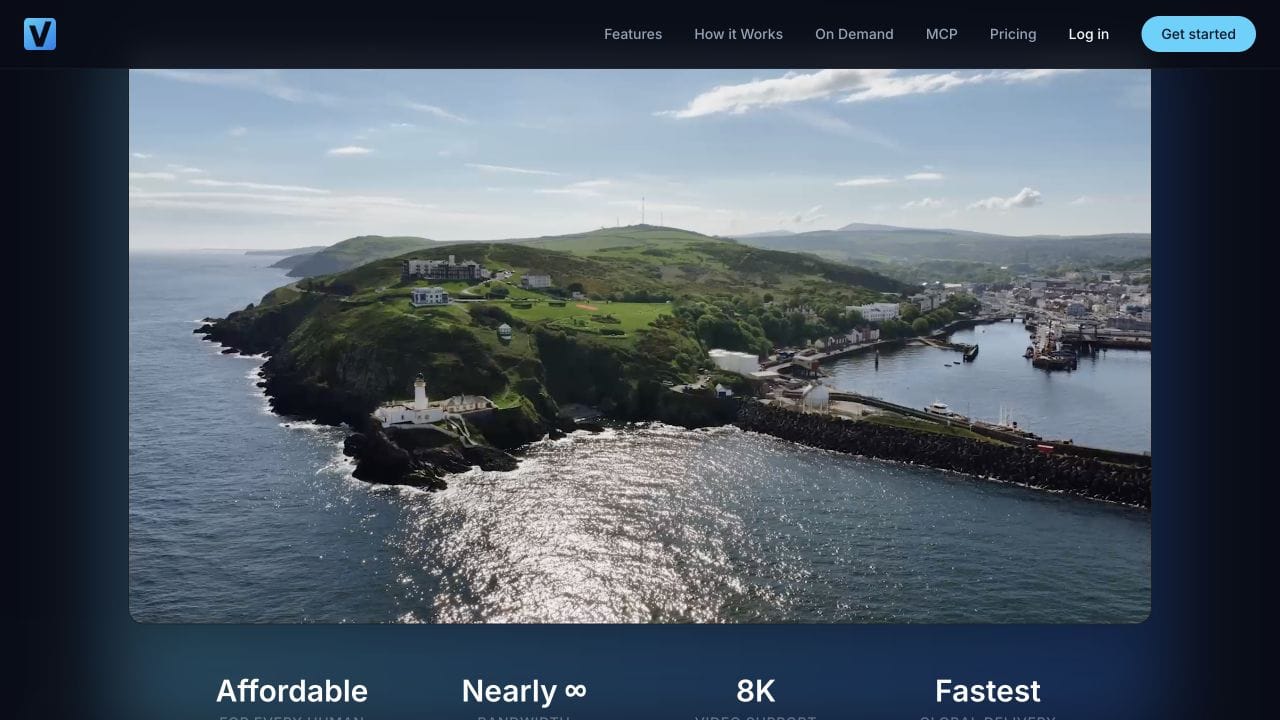Select On Demand in navigation
The image size is (1280, 720).
(854, 34)
